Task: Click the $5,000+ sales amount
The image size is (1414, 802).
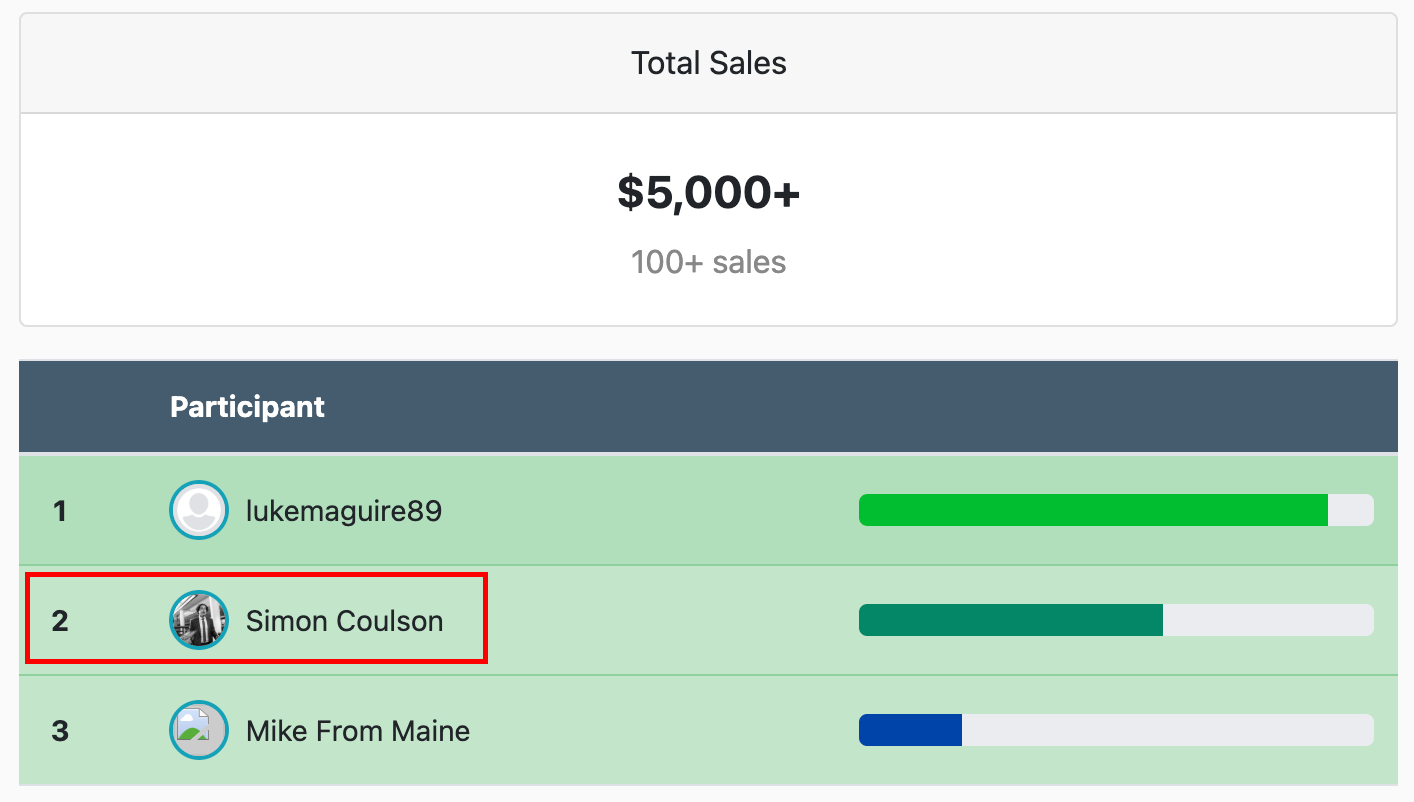Action: click(708, 192)
